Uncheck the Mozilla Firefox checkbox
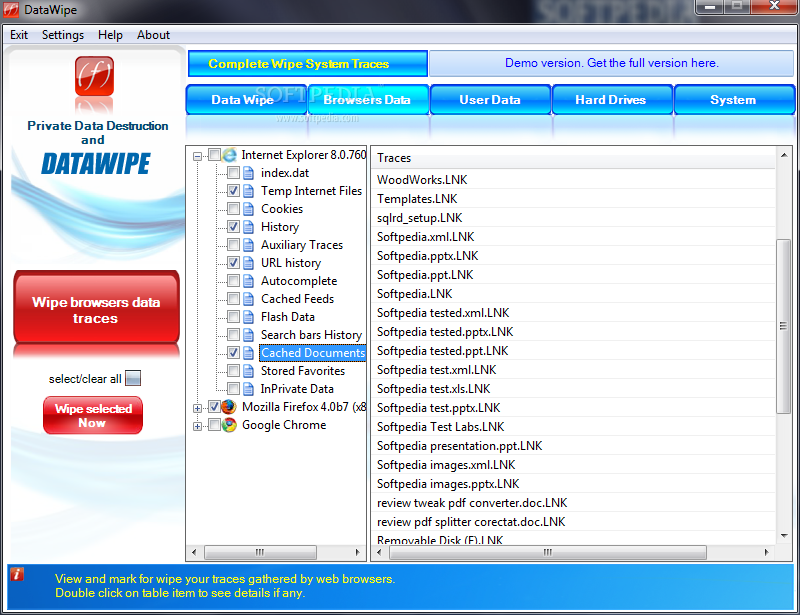800x615 pixels. pos(214,407)
